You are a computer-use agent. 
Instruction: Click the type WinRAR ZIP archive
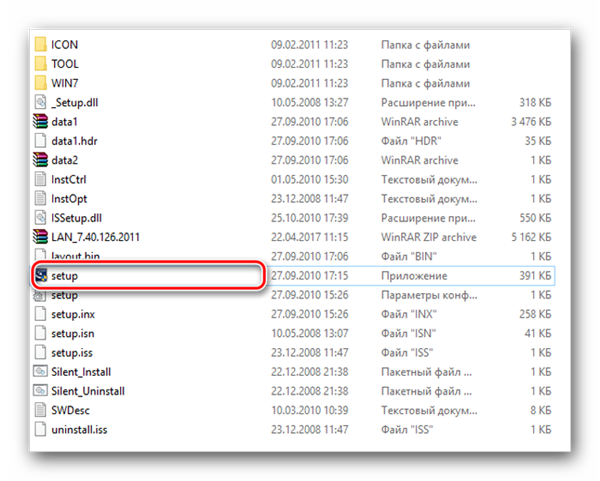tap(429, 237)
